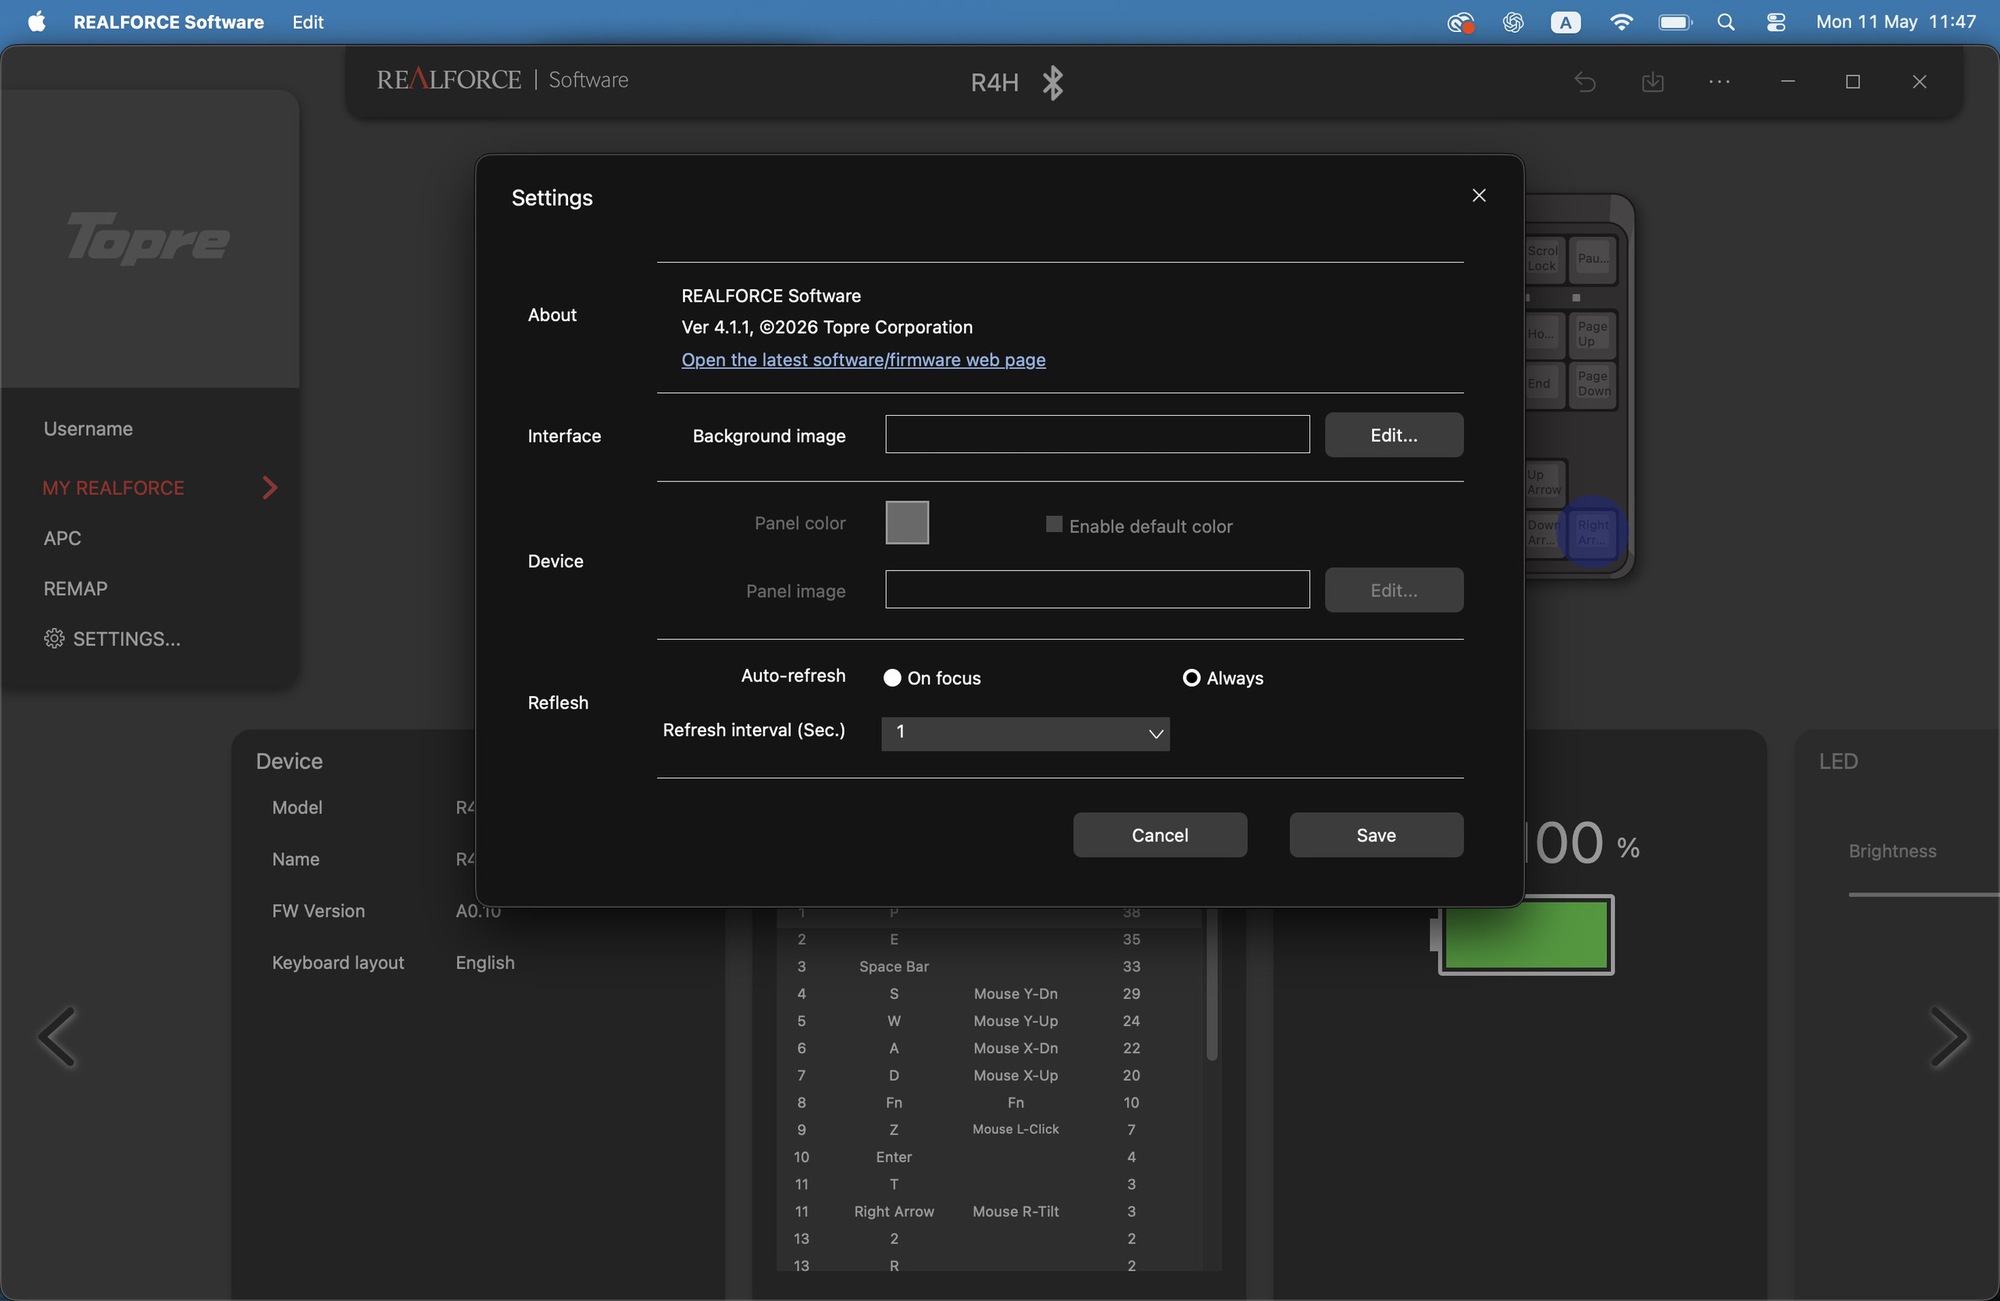Click the green battery level indicator

[x=1526, y=935]
